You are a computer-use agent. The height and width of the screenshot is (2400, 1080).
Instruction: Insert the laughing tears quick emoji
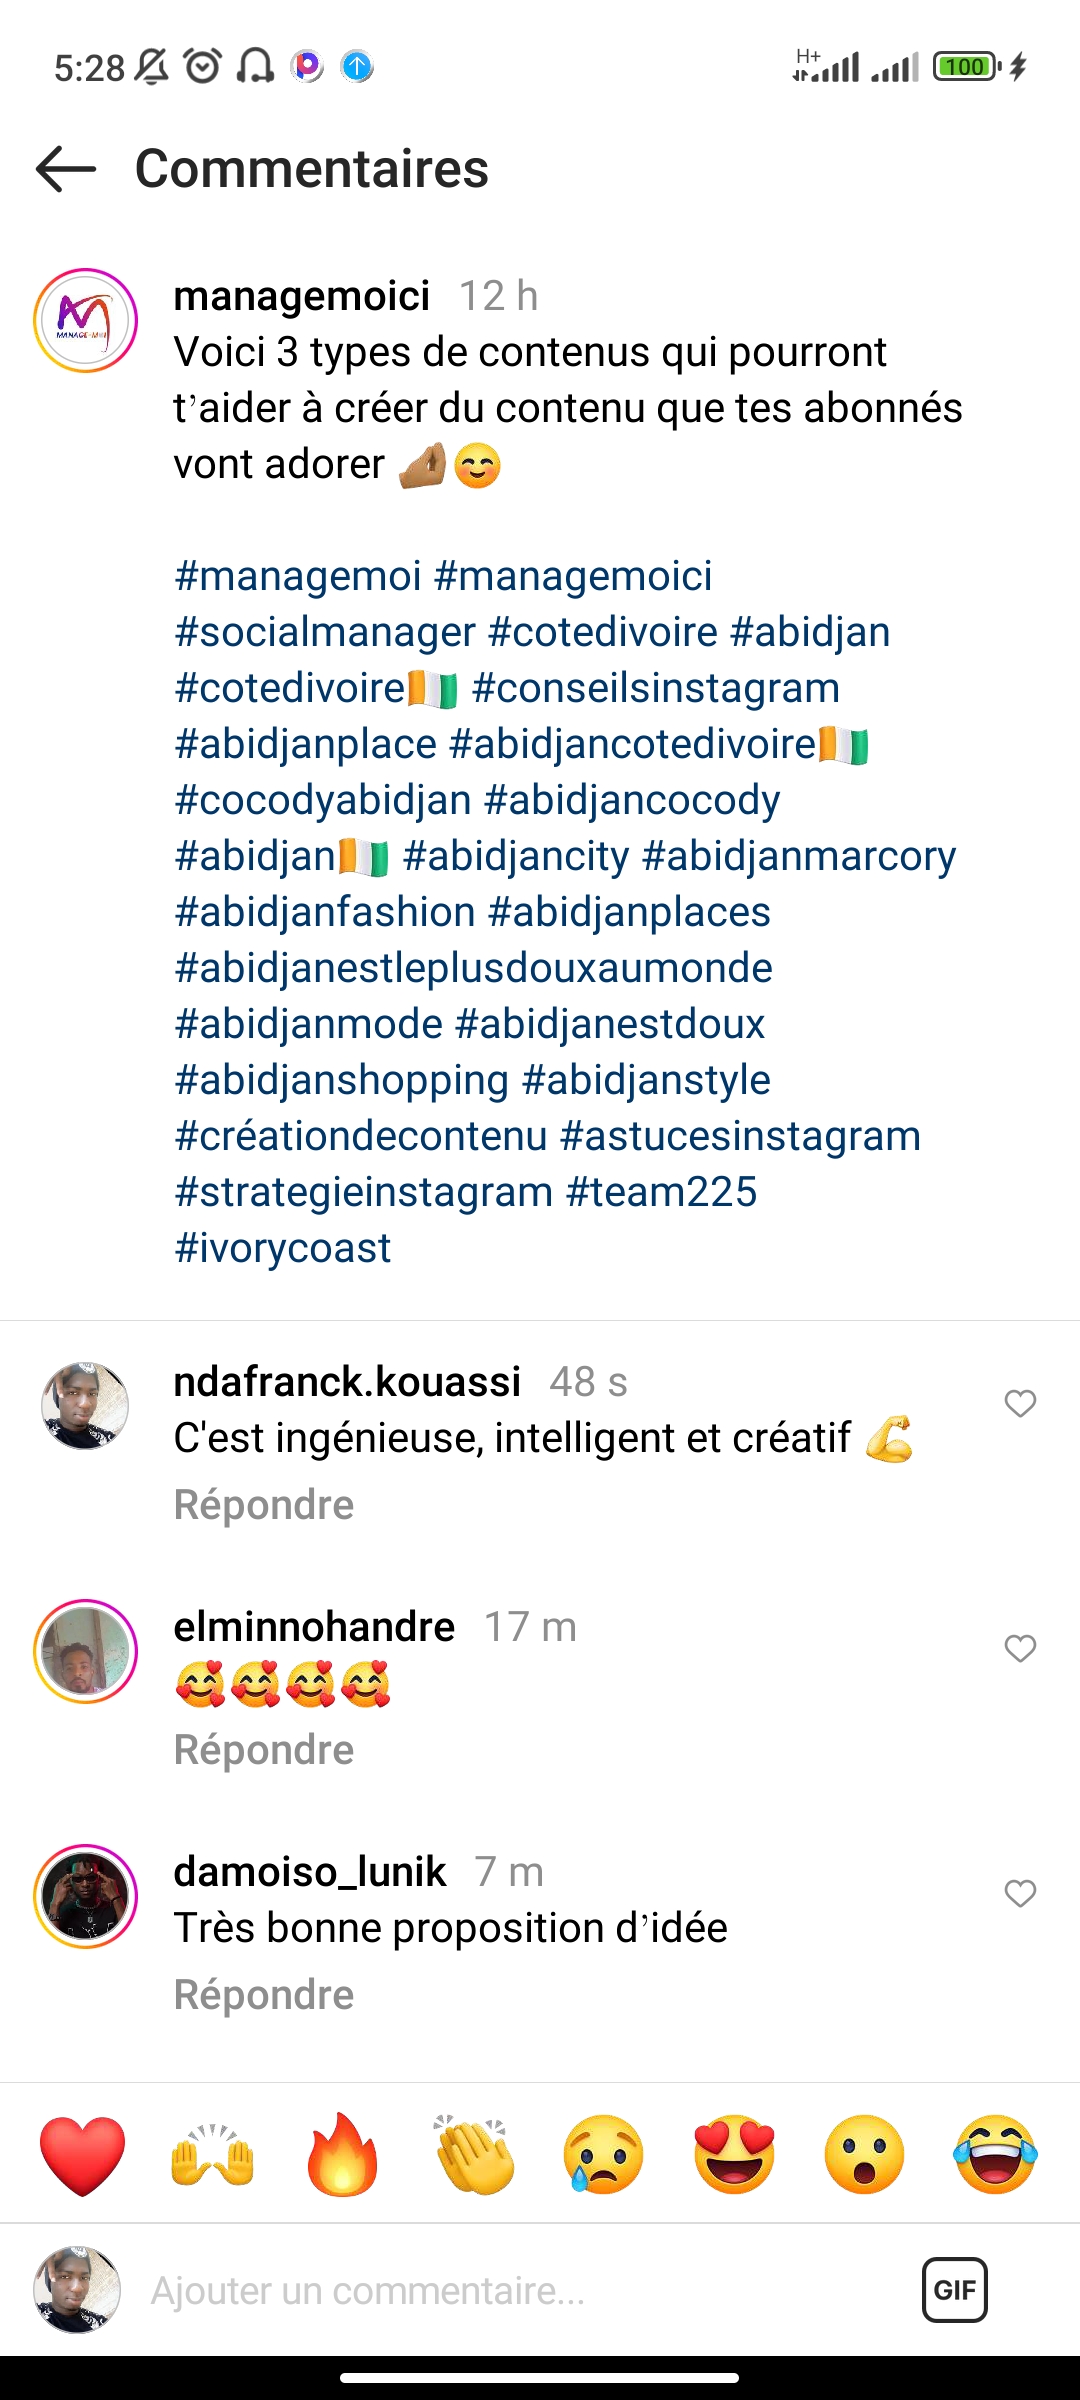[x=996, y=2155]
